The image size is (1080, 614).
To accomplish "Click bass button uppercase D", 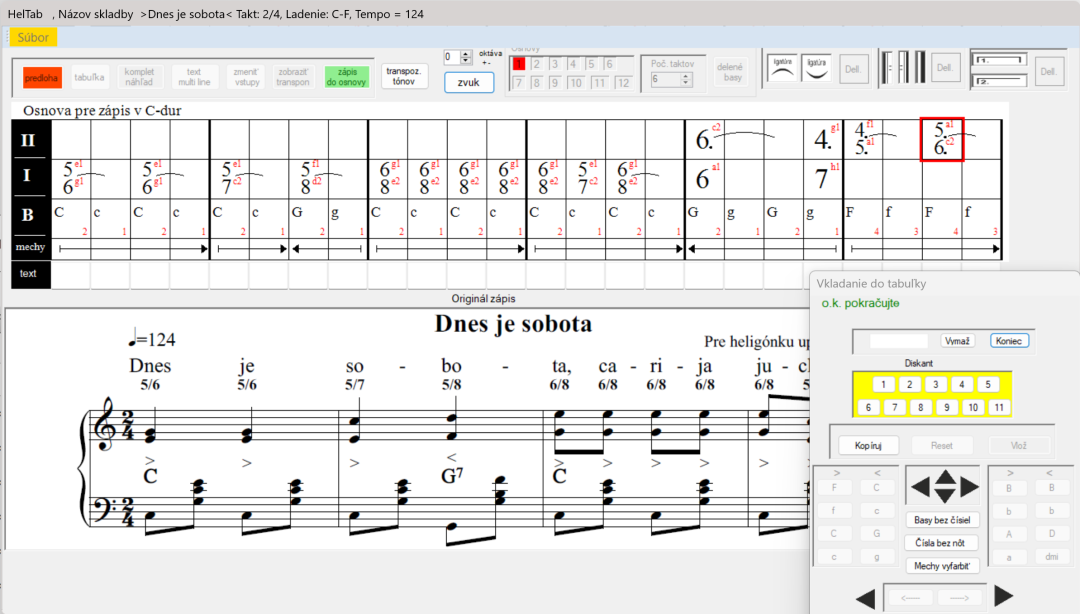I will (1052, 533).
